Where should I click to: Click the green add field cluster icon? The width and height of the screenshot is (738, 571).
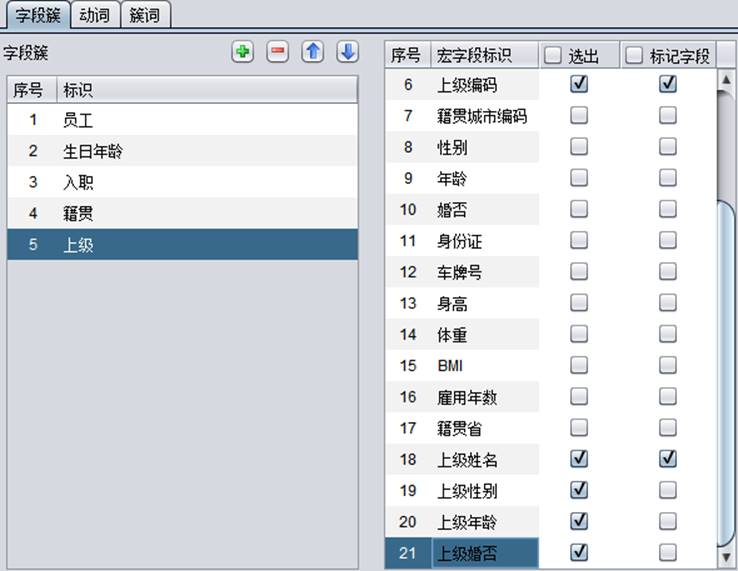pyautogui.click(x=242, y=53)
